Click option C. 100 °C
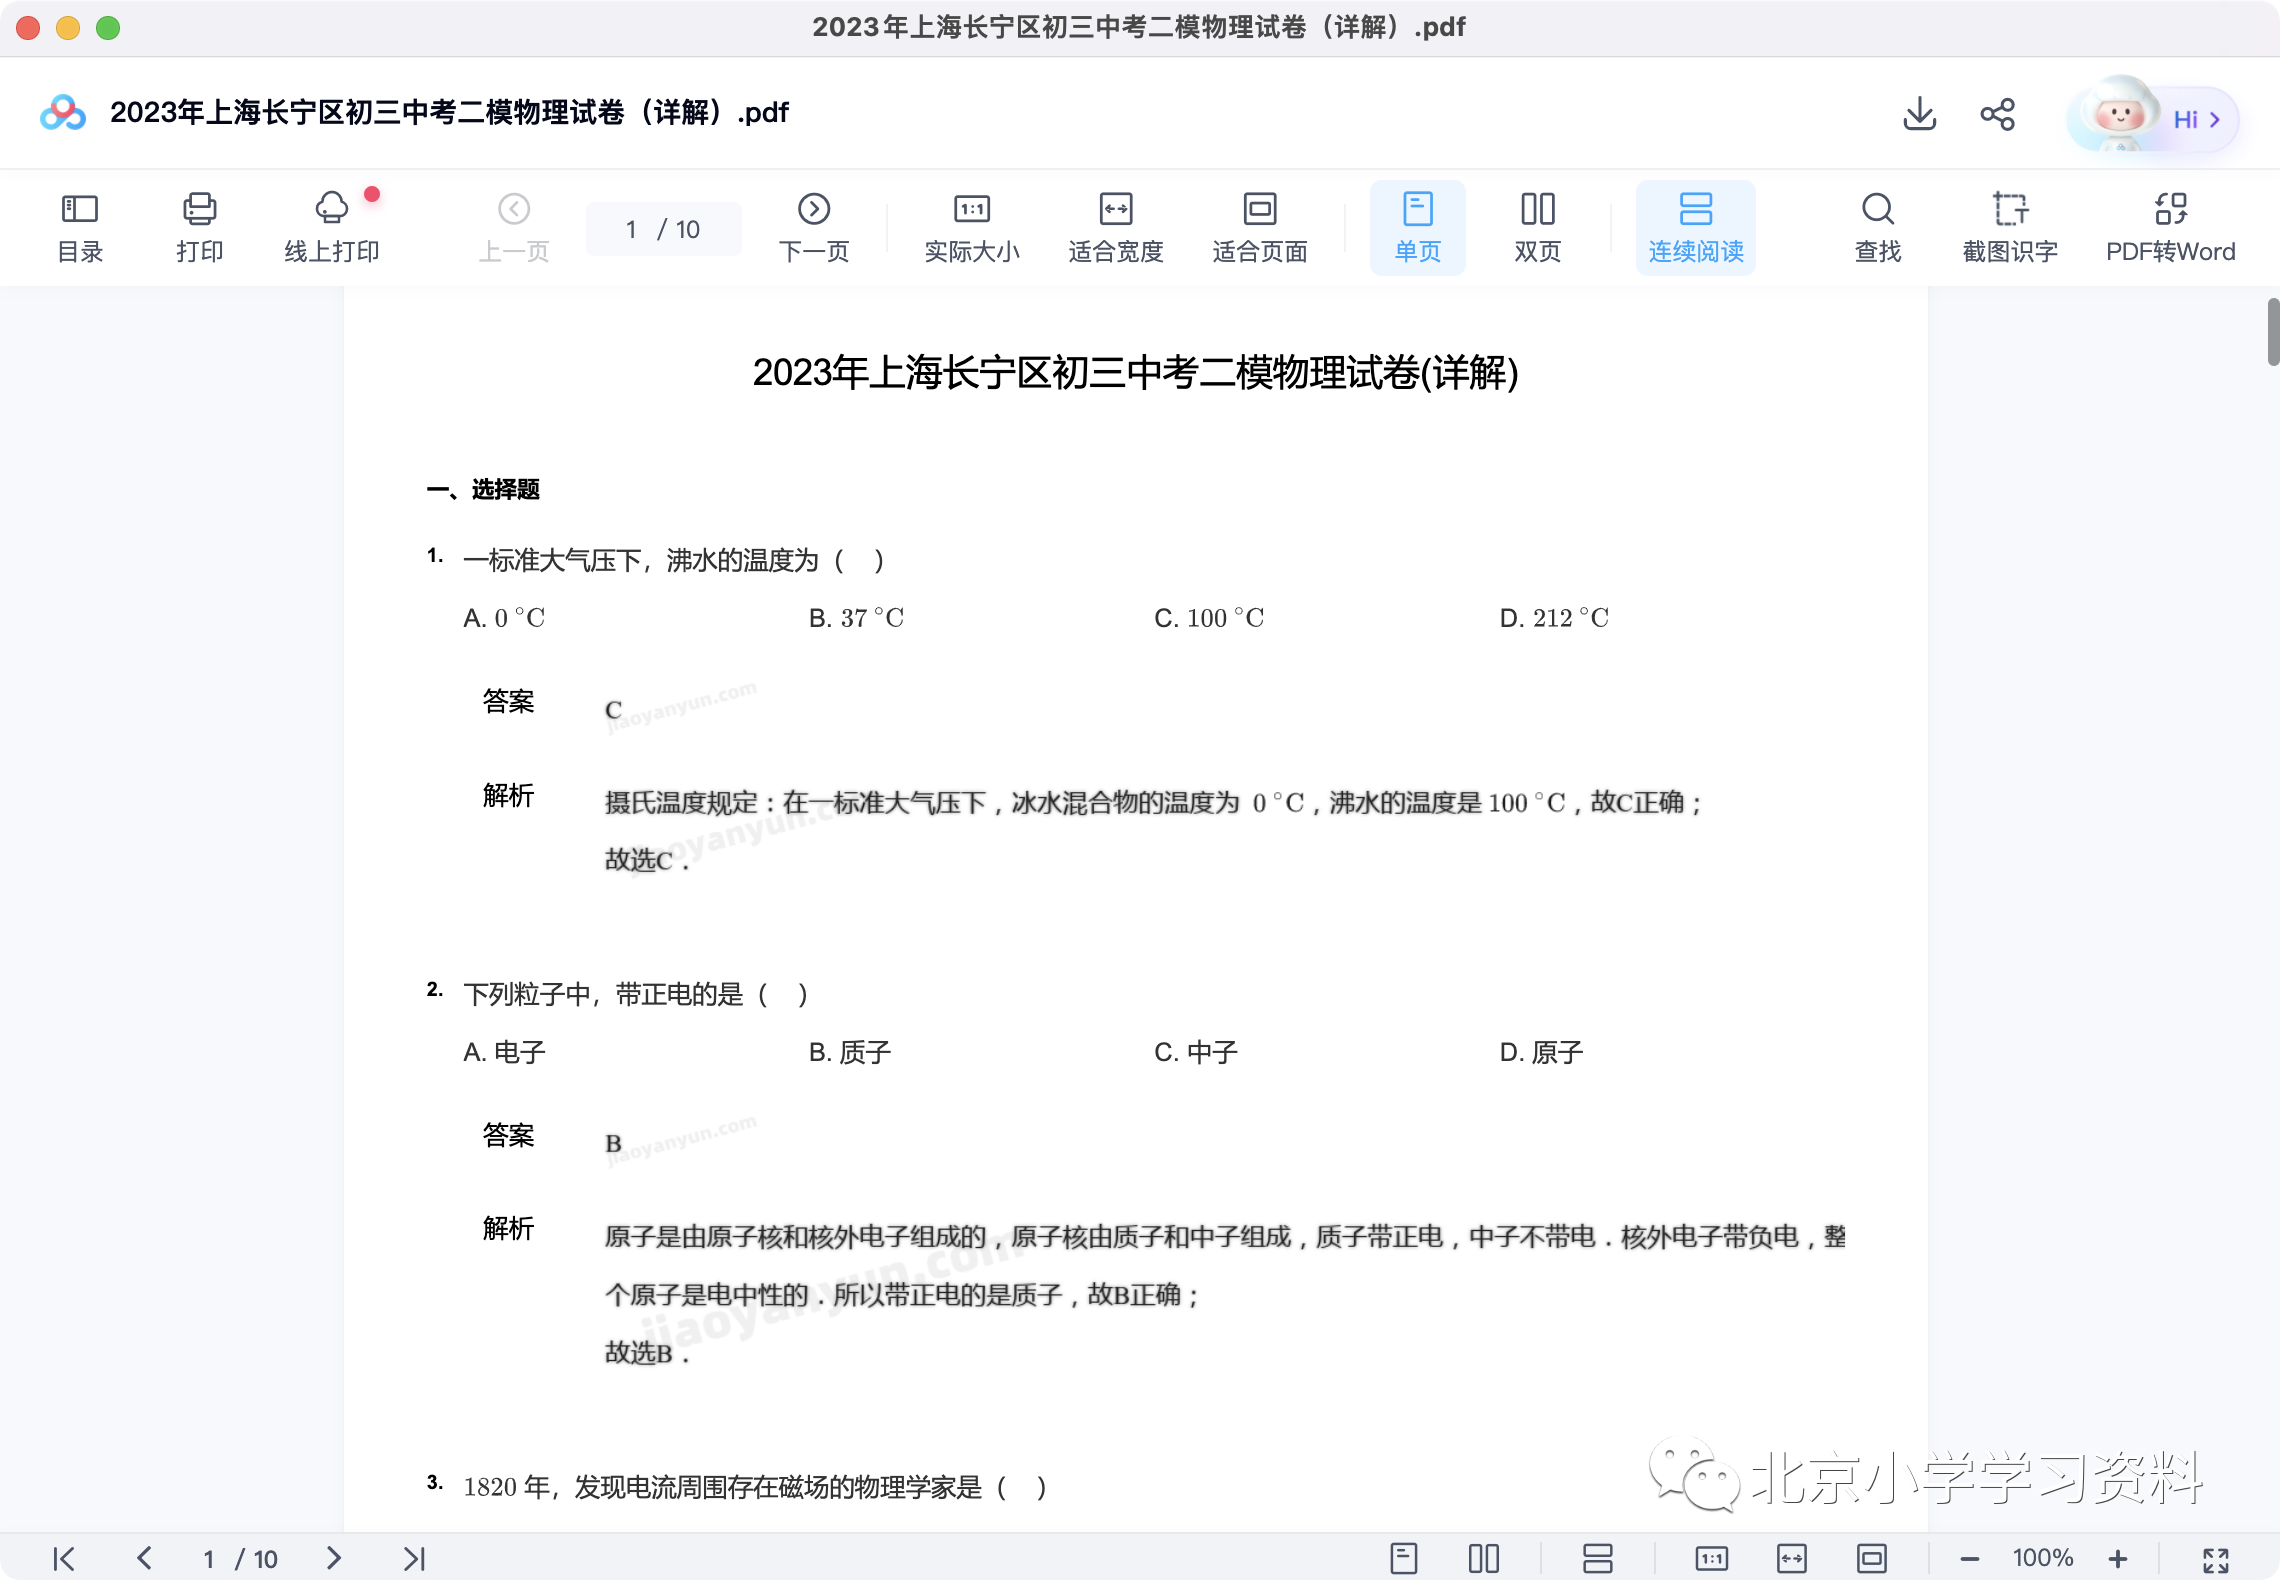Viewport: 2280px width, 1580px height. pyautogui.click(x=1209, y=618)
